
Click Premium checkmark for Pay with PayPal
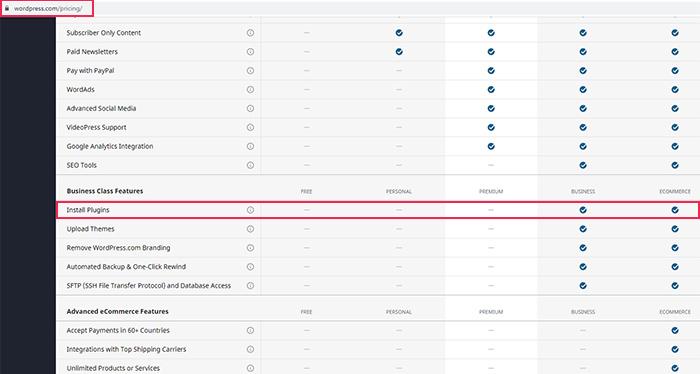coord(491,71)
